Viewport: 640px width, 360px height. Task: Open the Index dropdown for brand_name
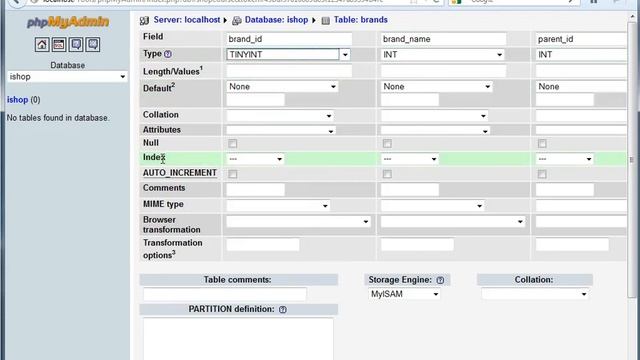[409, 159]
